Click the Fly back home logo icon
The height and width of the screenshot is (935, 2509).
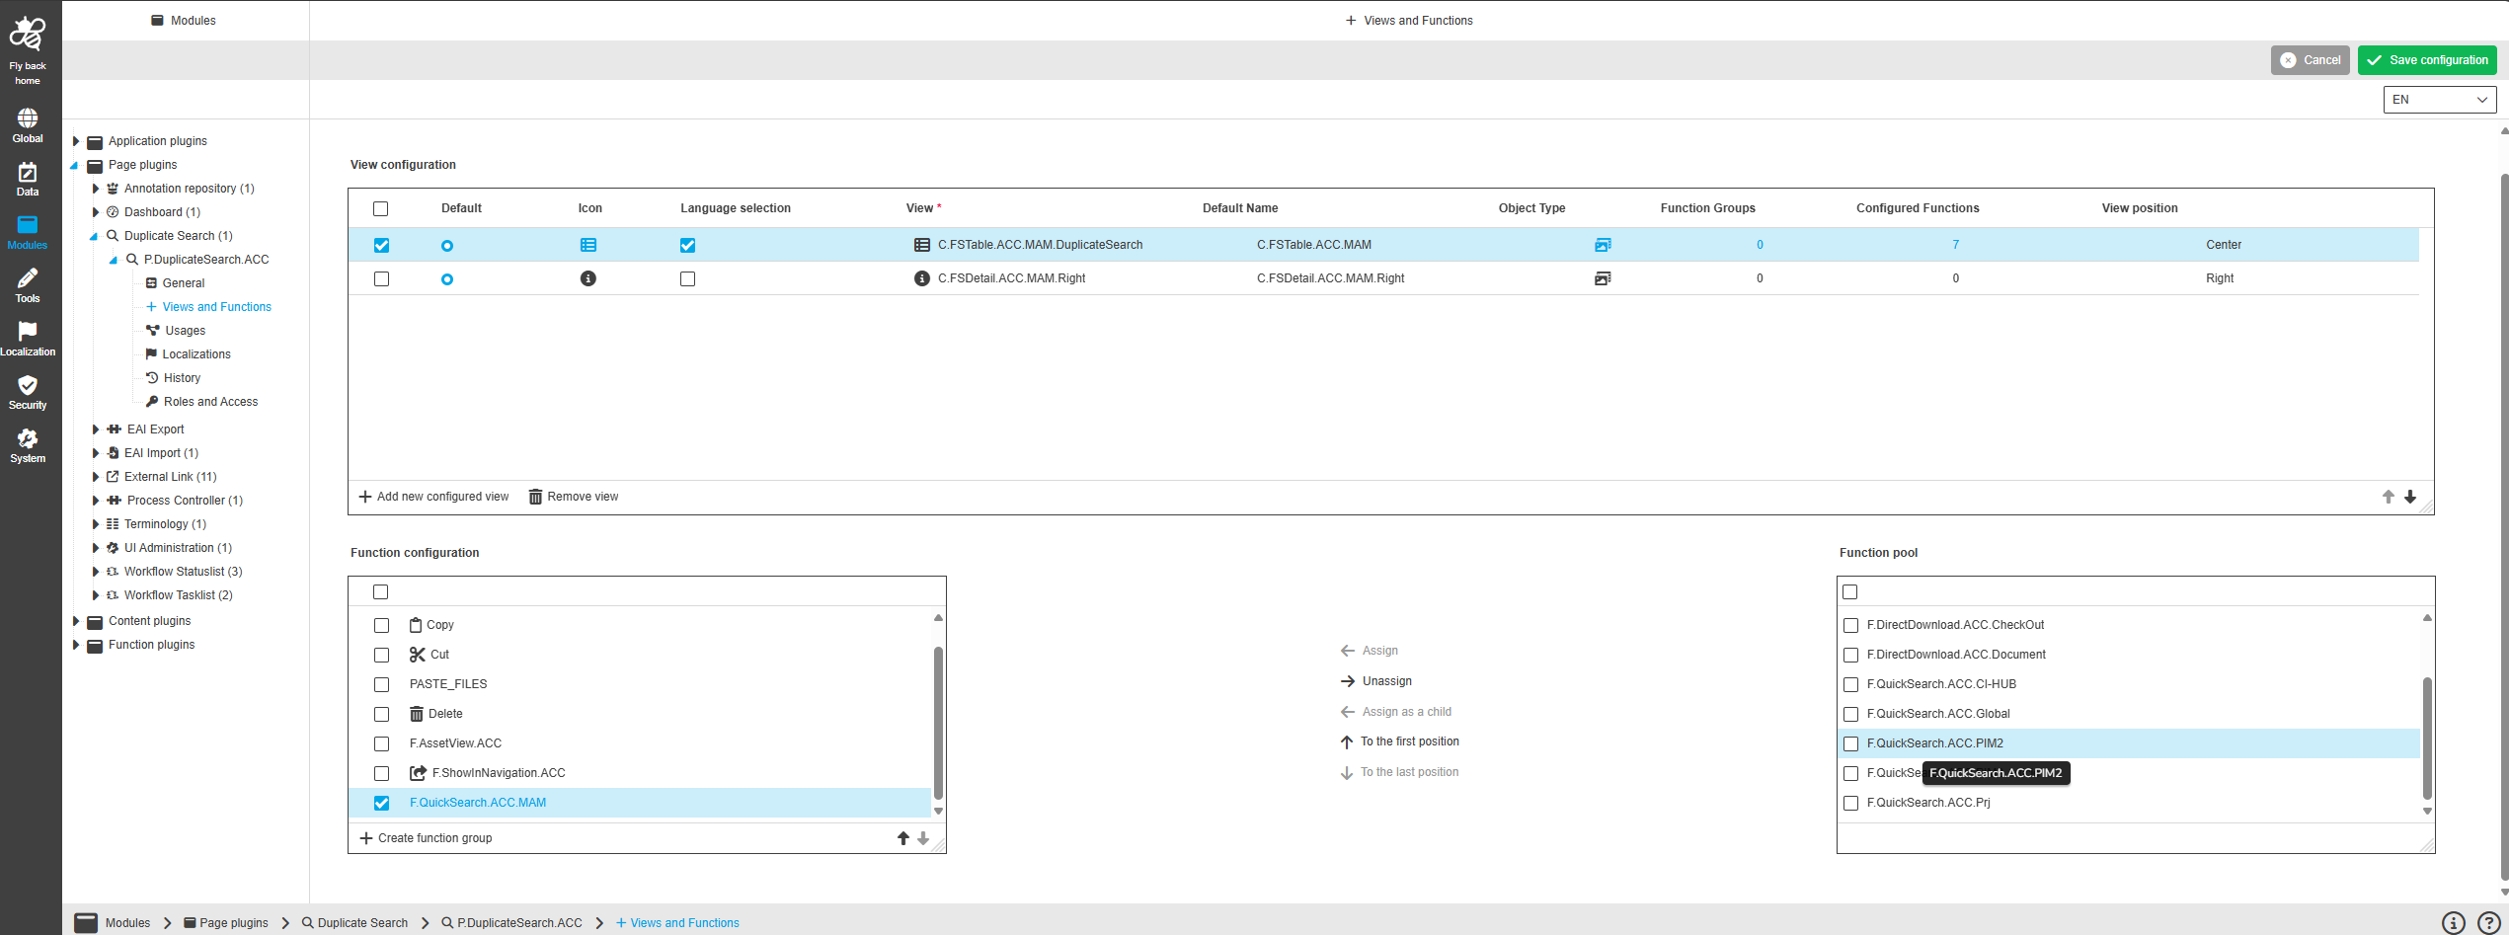coord(27,35)
